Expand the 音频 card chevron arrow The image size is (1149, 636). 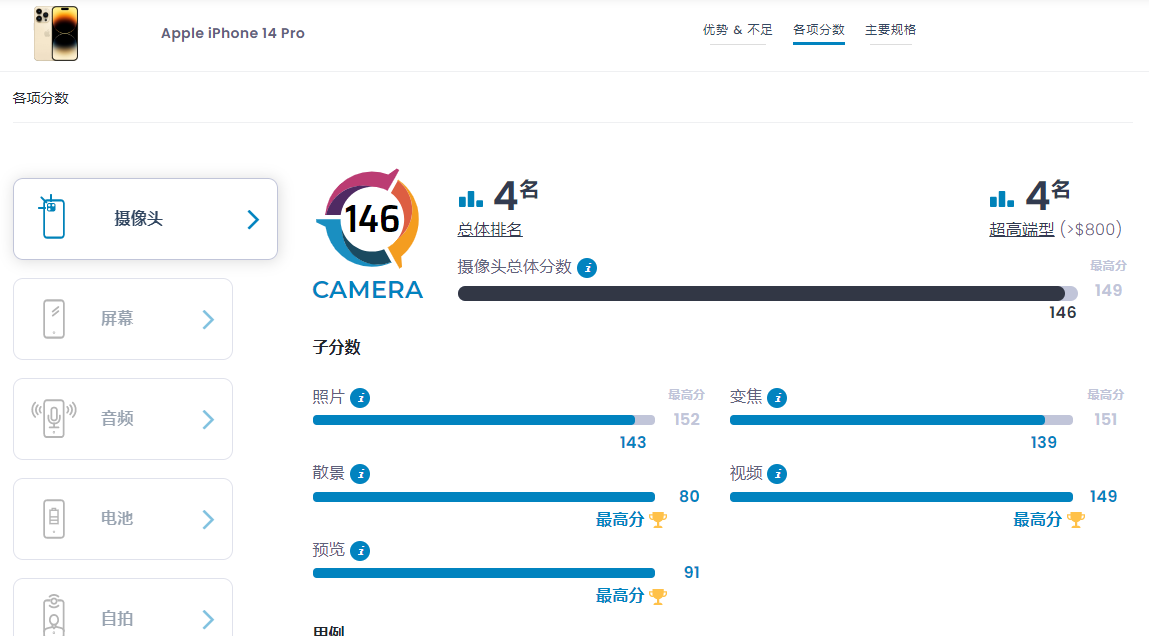click(x=208, y=419)
